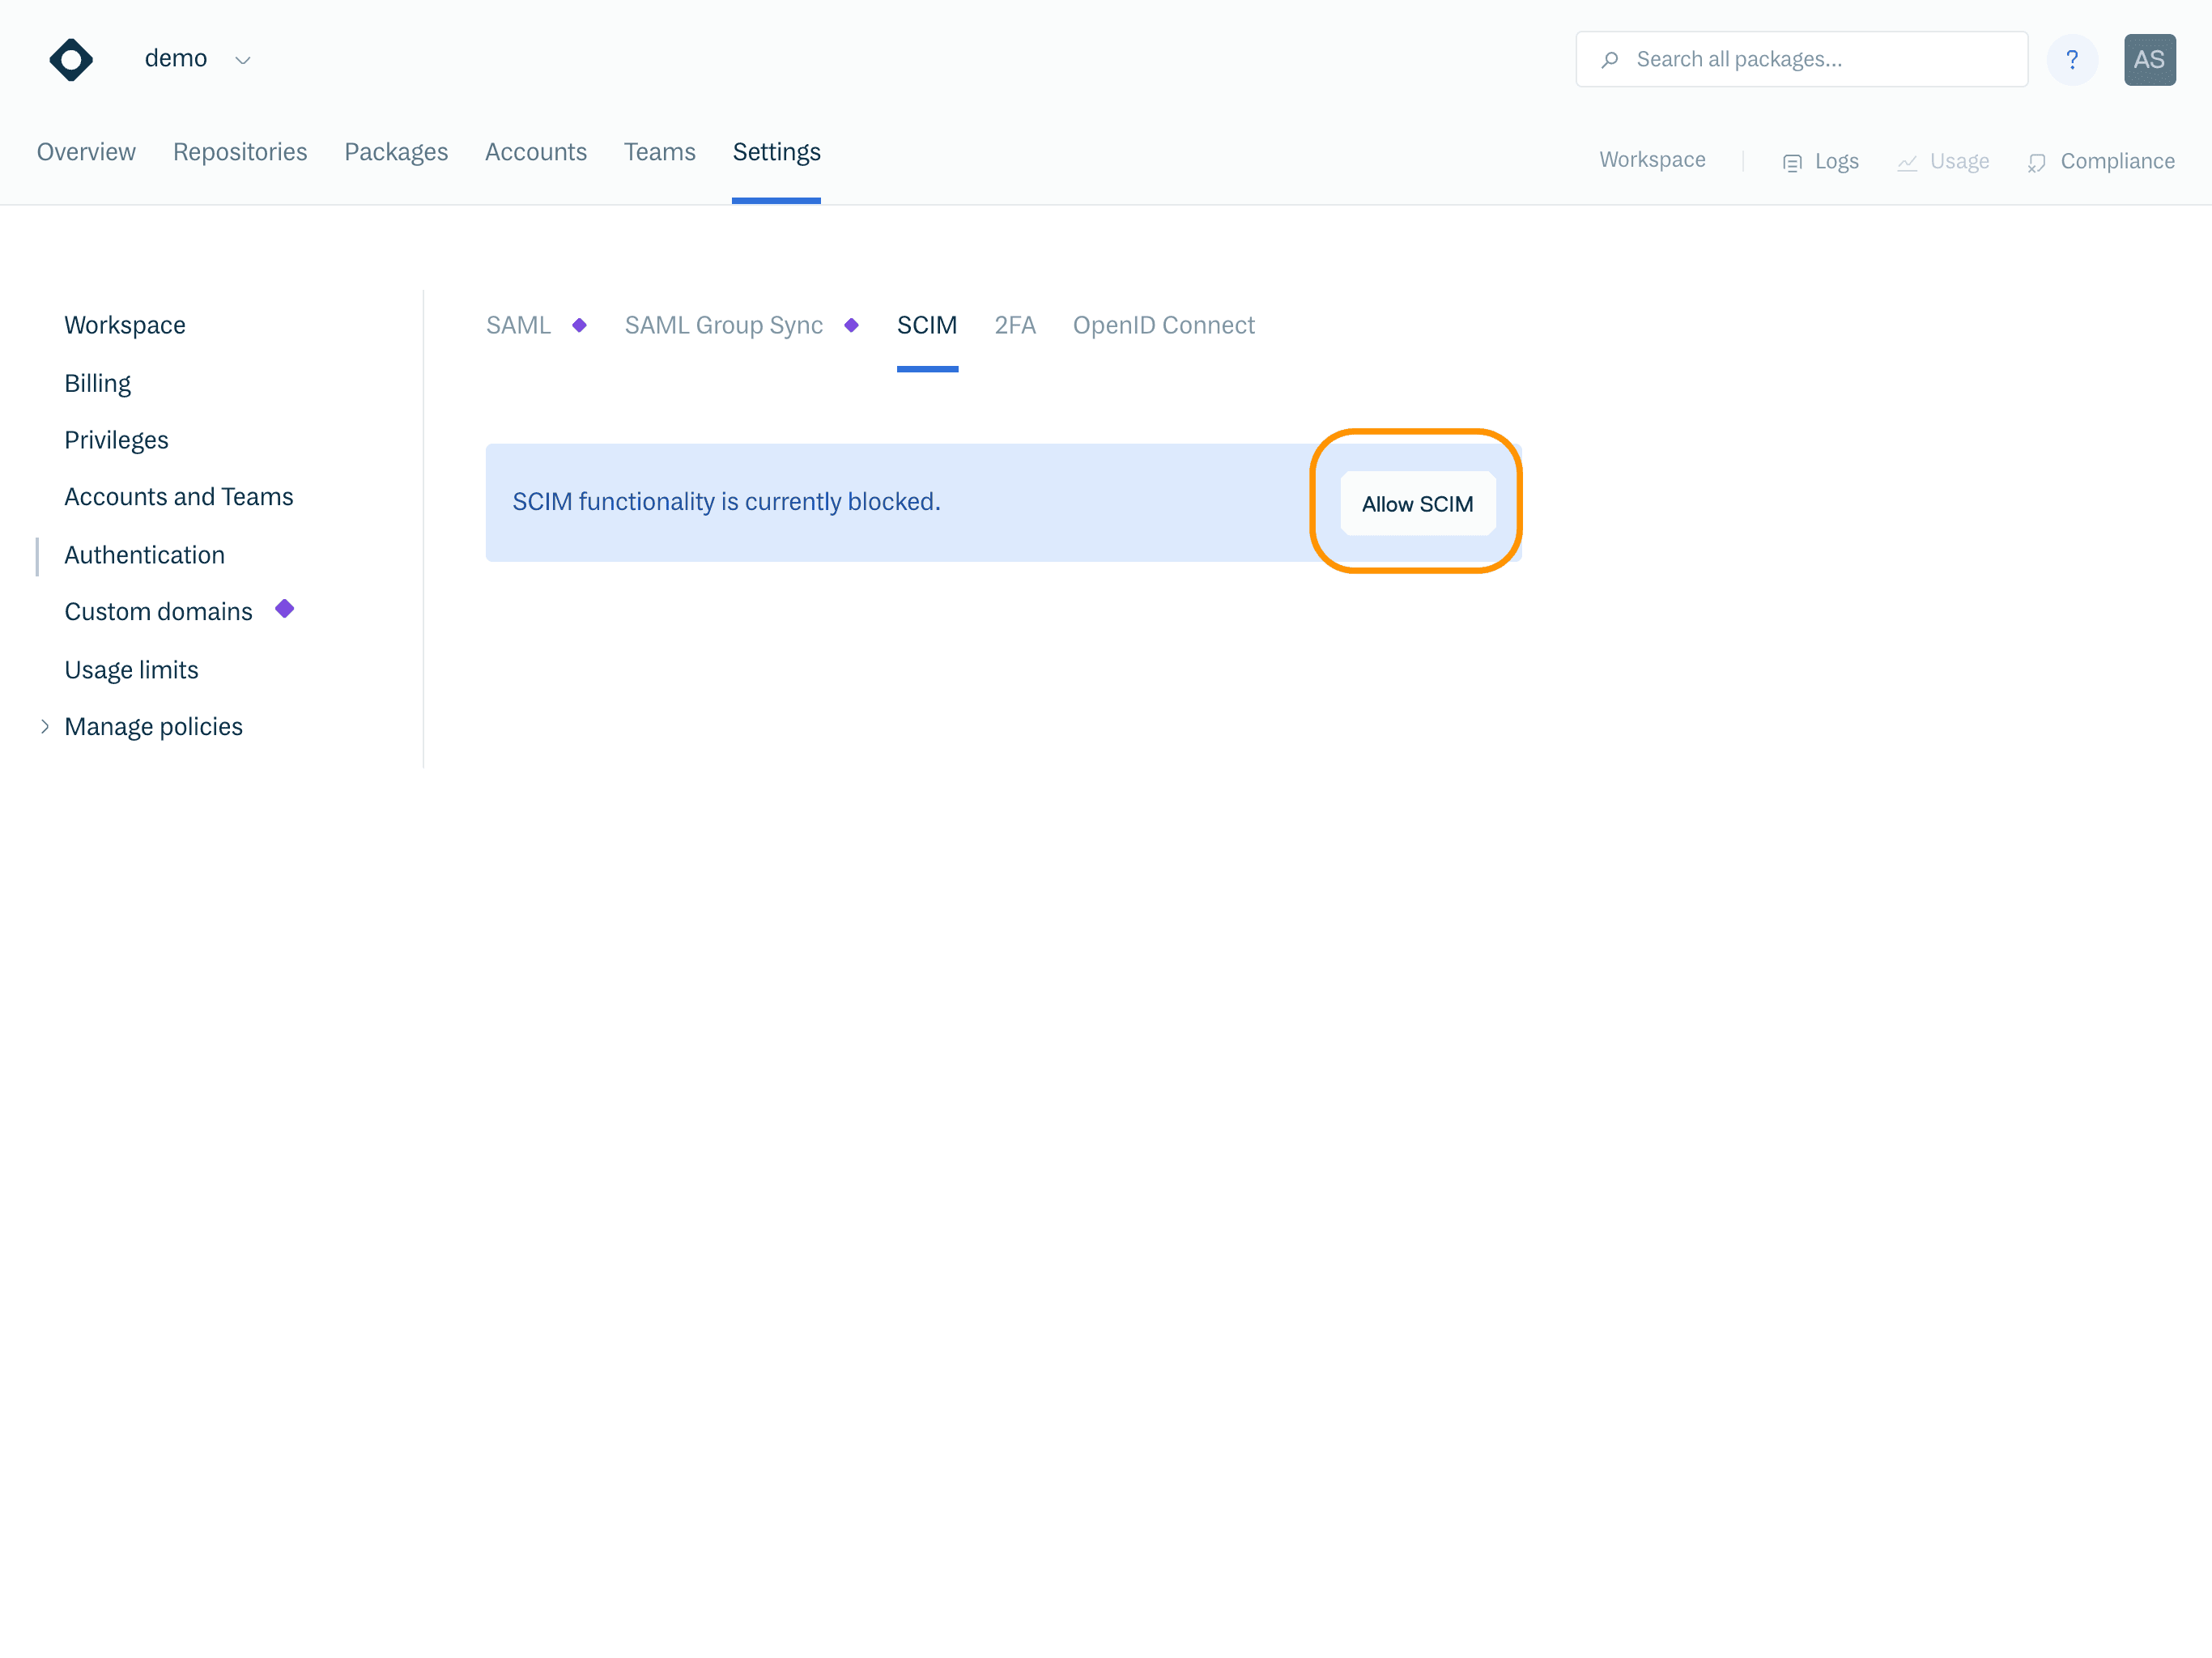Open the OpenID Connect tab

pyautogui.click(x=1163, y=325)
